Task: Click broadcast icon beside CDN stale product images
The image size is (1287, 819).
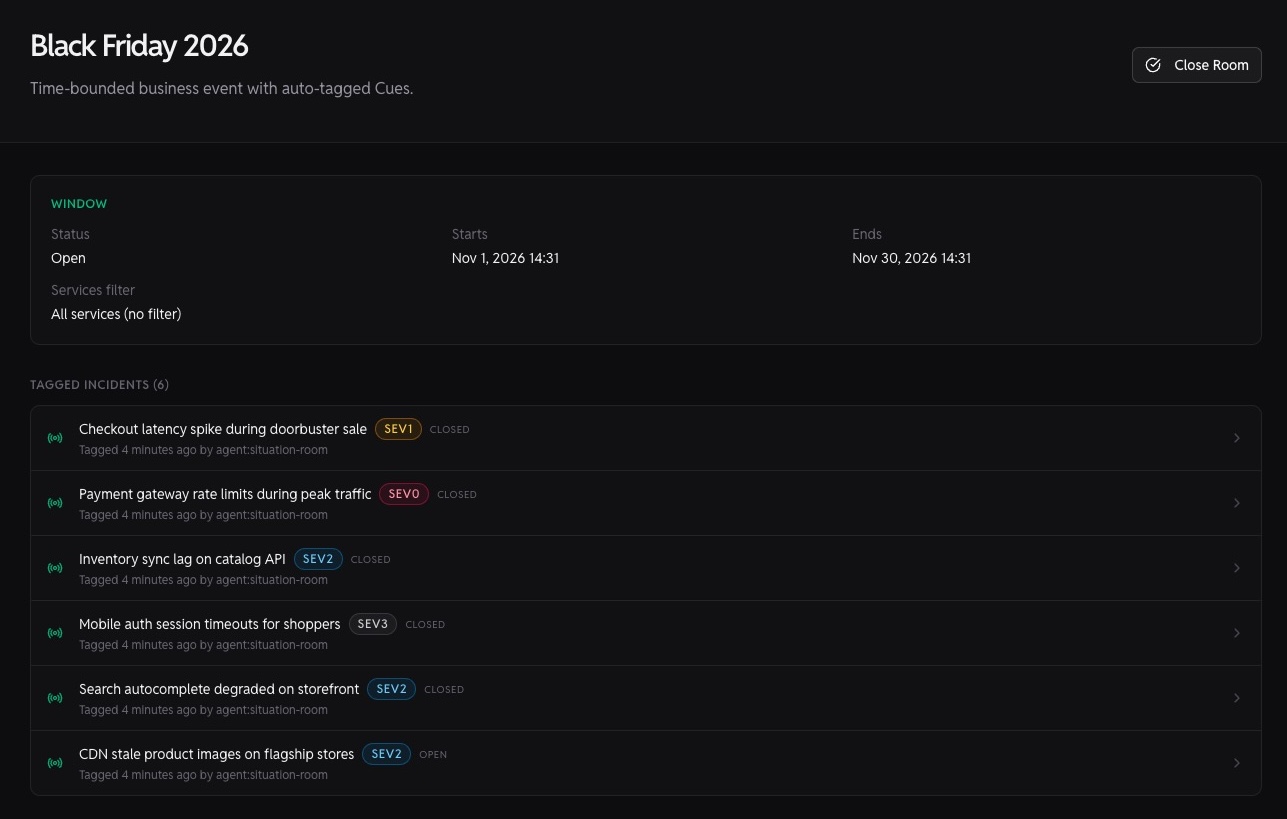Action: (55, 763)
